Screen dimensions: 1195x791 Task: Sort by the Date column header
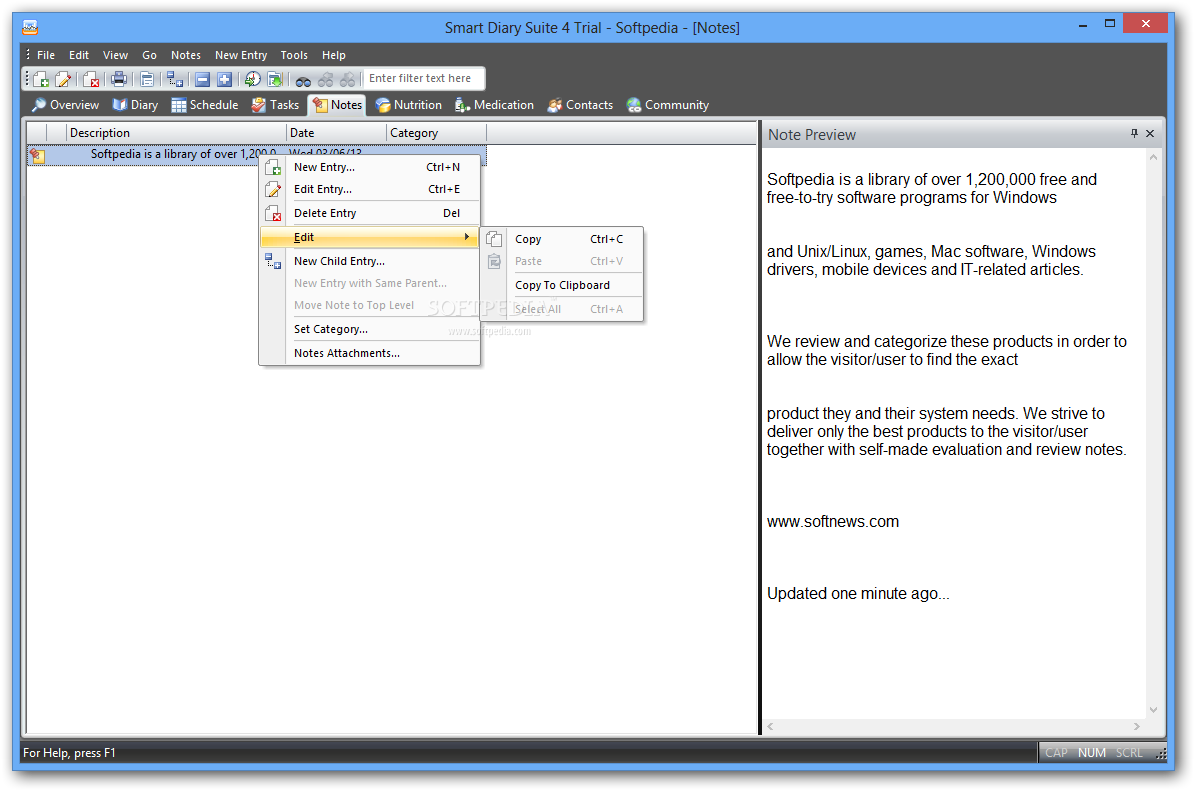coord(336,133)
